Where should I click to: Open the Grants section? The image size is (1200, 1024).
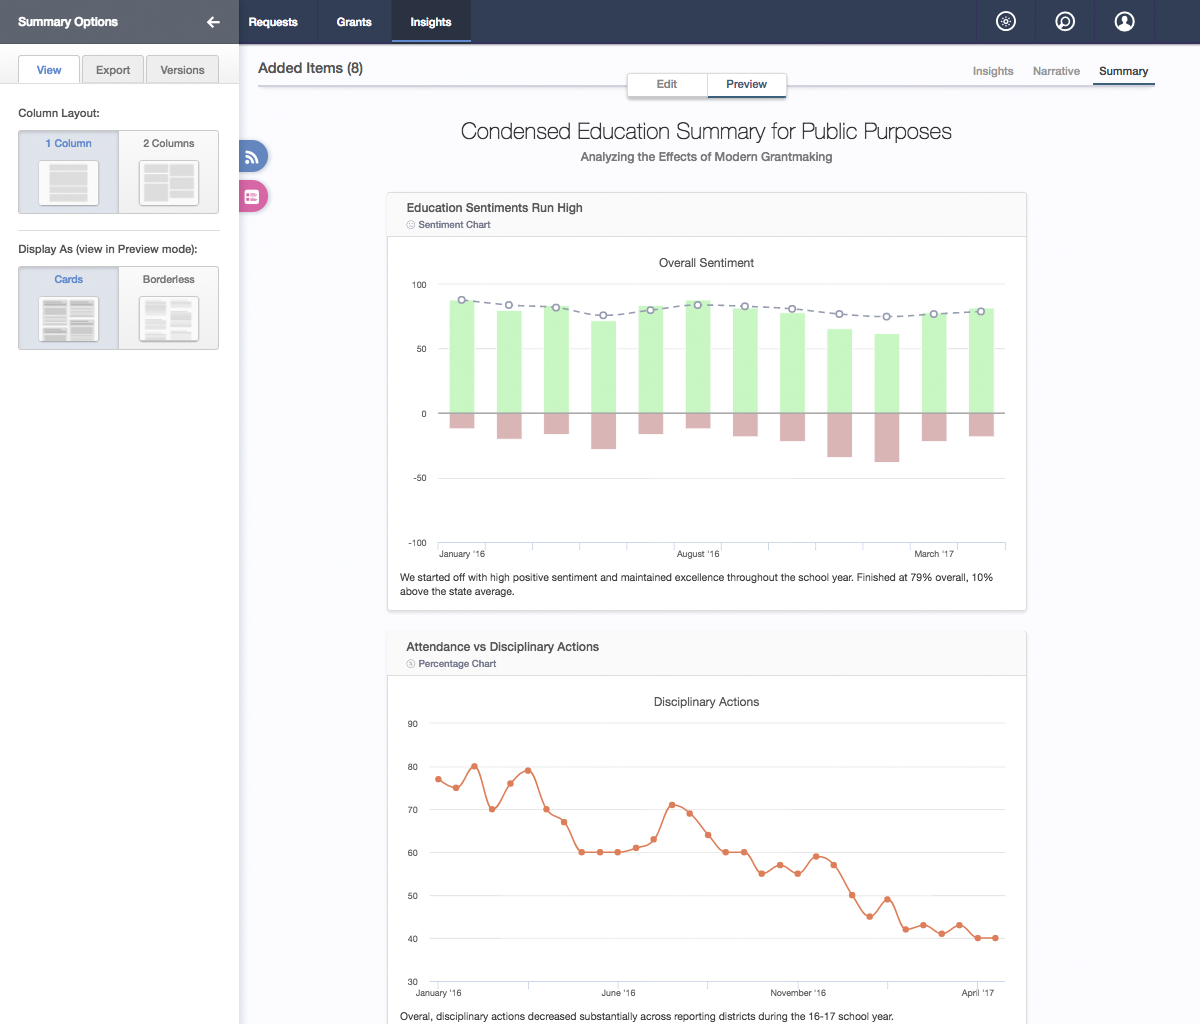pos(354,22)
